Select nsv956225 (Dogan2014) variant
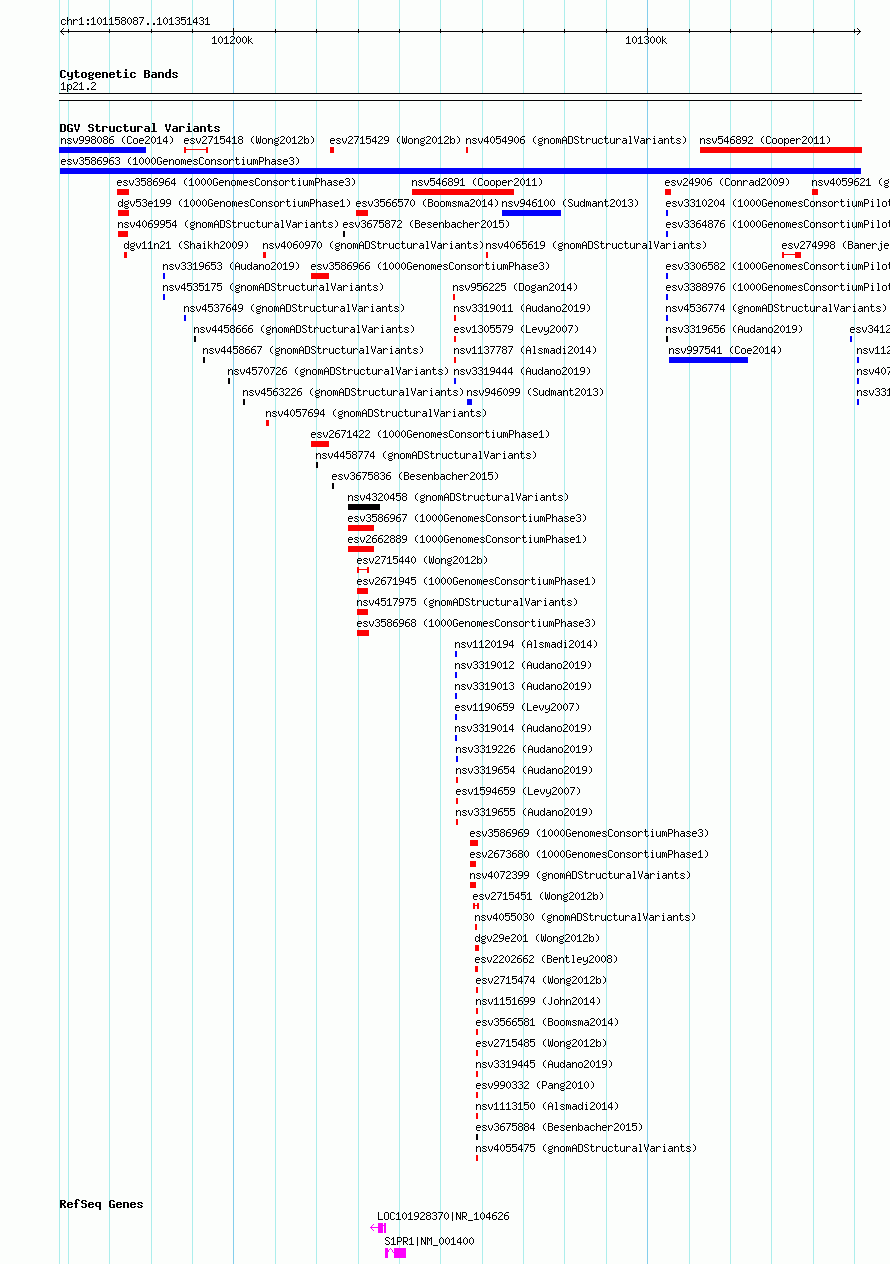 pyautogui.click(x=515, y=288)
